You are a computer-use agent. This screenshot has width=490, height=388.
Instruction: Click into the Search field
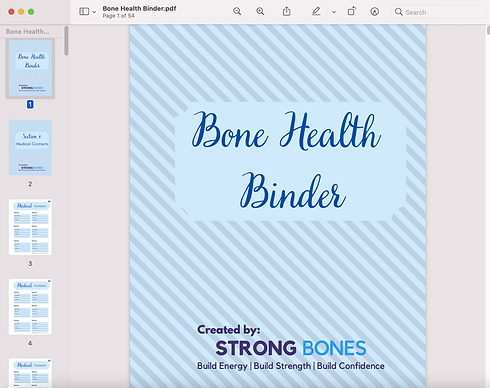click(438, 12)
